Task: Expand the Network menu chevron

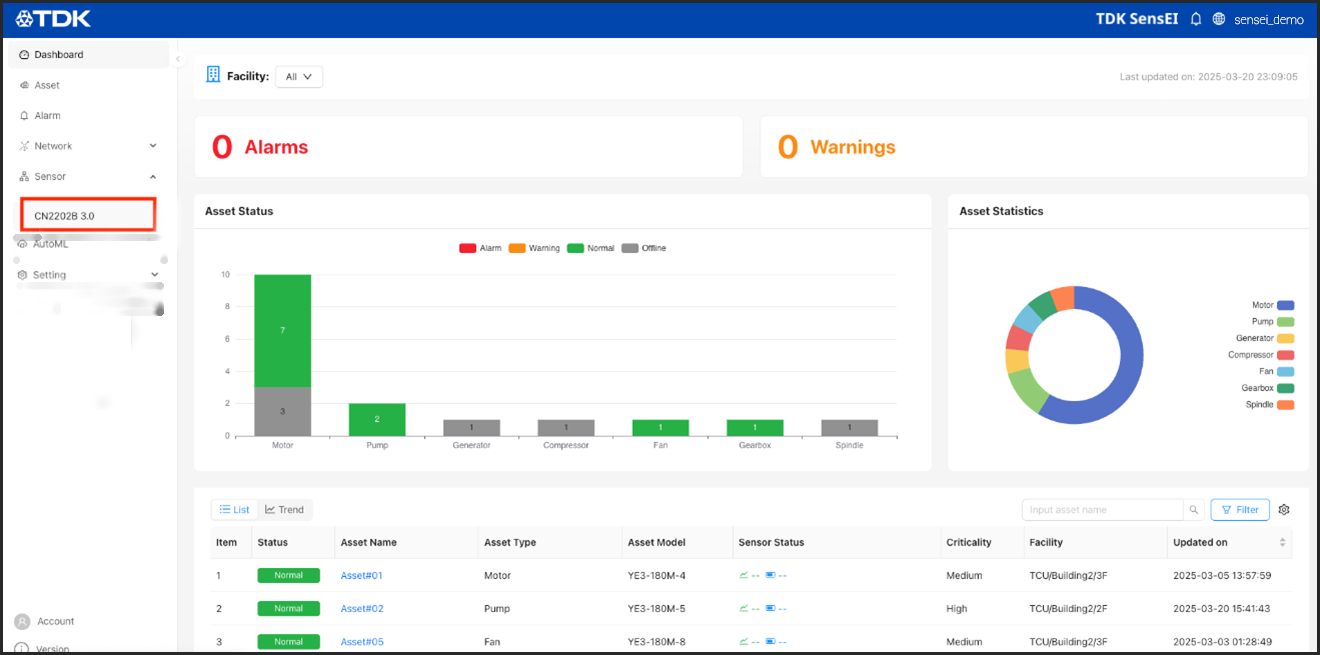Action: (153, 146)
